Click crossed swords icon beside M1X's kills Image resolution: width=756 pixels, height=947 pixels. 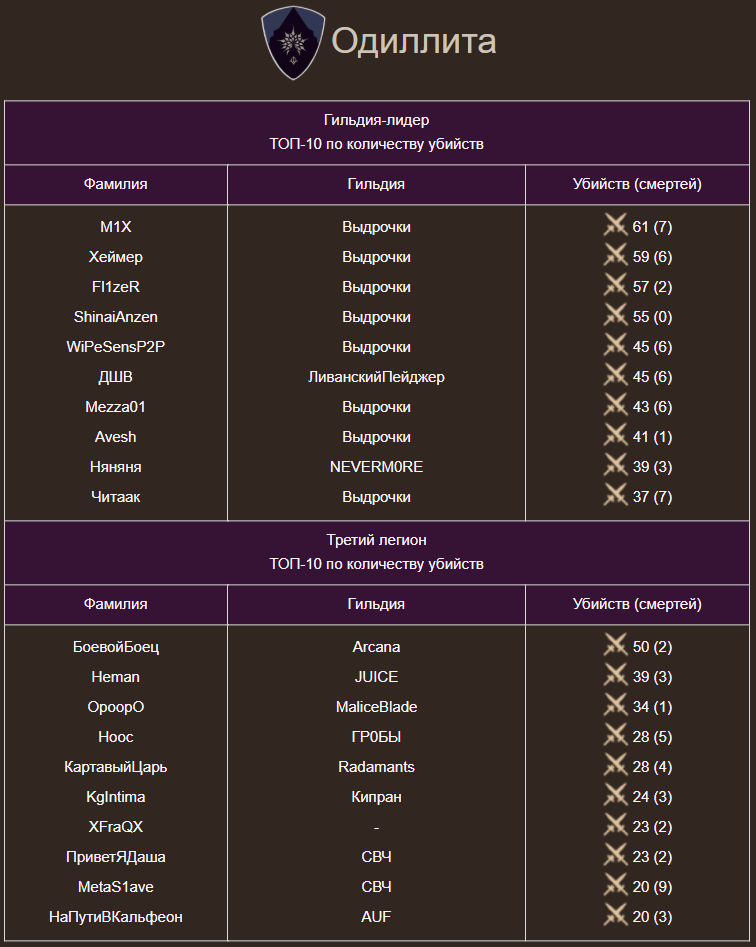click(x=615, y=226)
